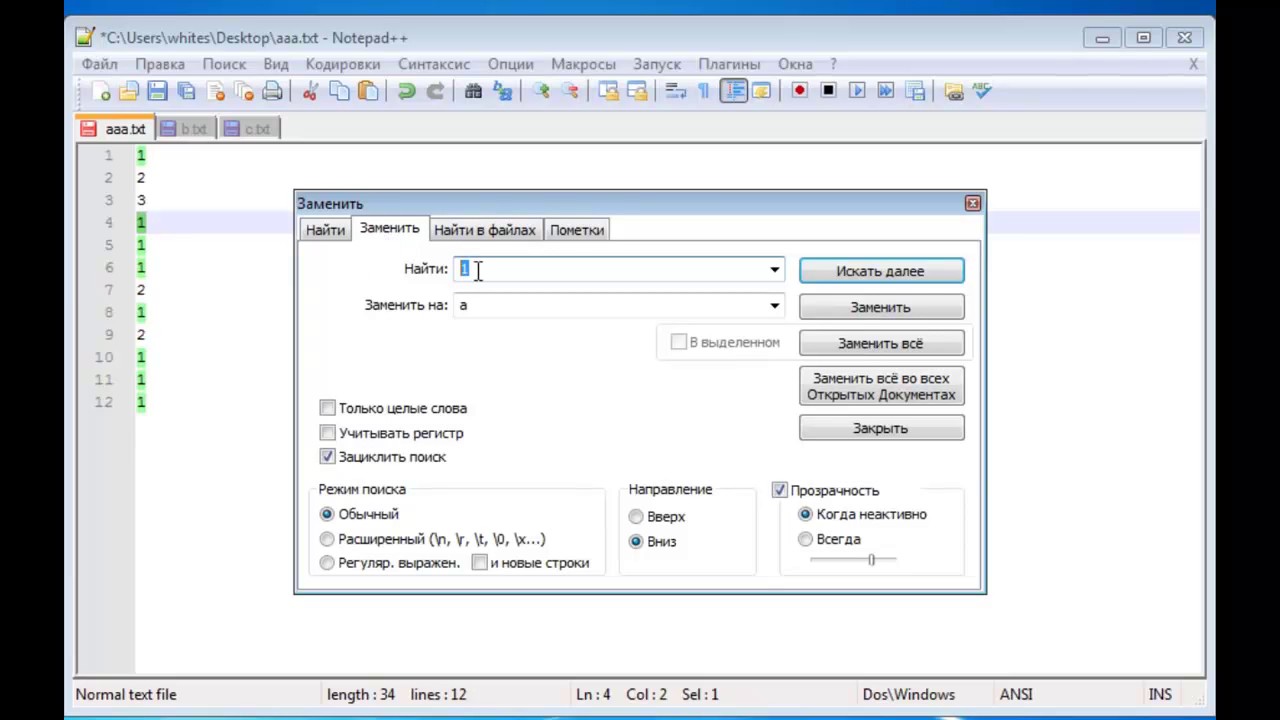Open the 'Макросы' menu

coord(583,64)
